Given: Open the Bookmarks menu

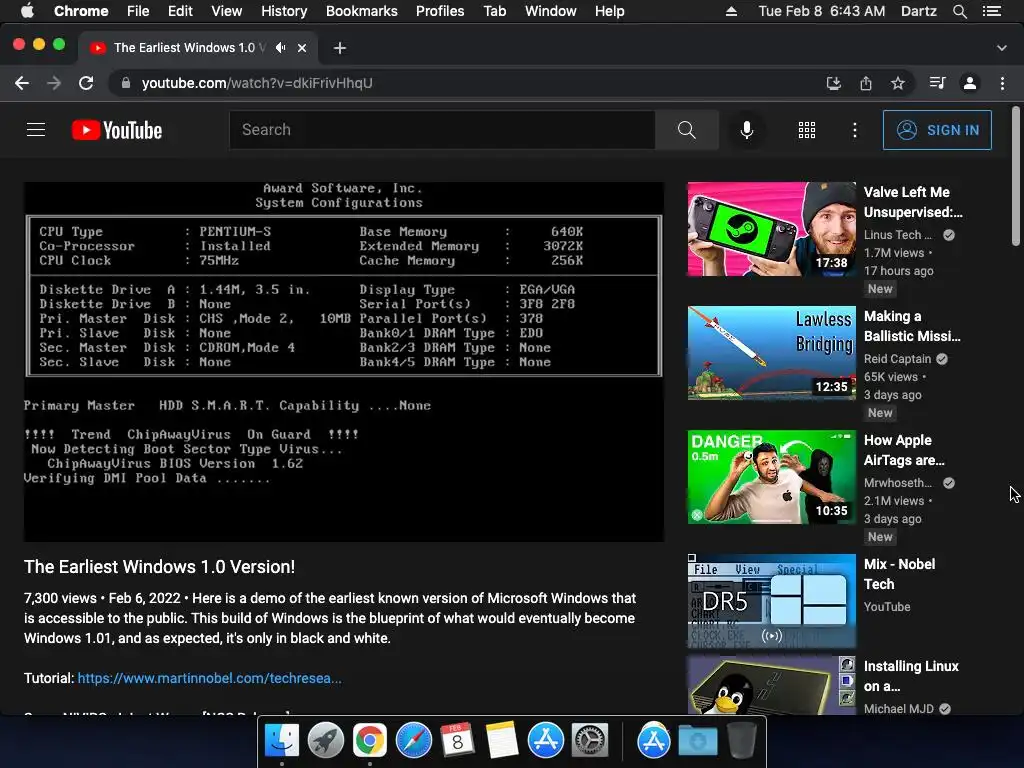Looking at the screenshot, I should point(362,11).
